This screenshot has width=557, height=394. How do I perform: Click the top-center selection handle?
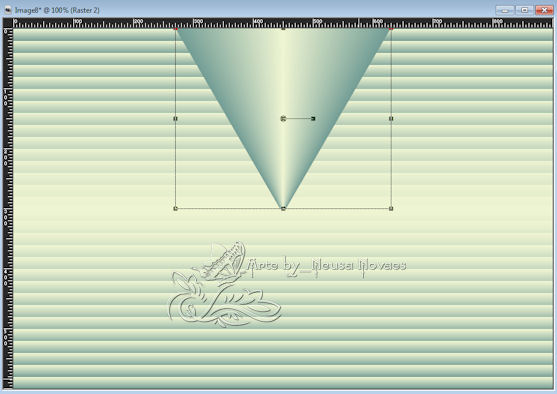pyautogui.click(x=283, y=28)
